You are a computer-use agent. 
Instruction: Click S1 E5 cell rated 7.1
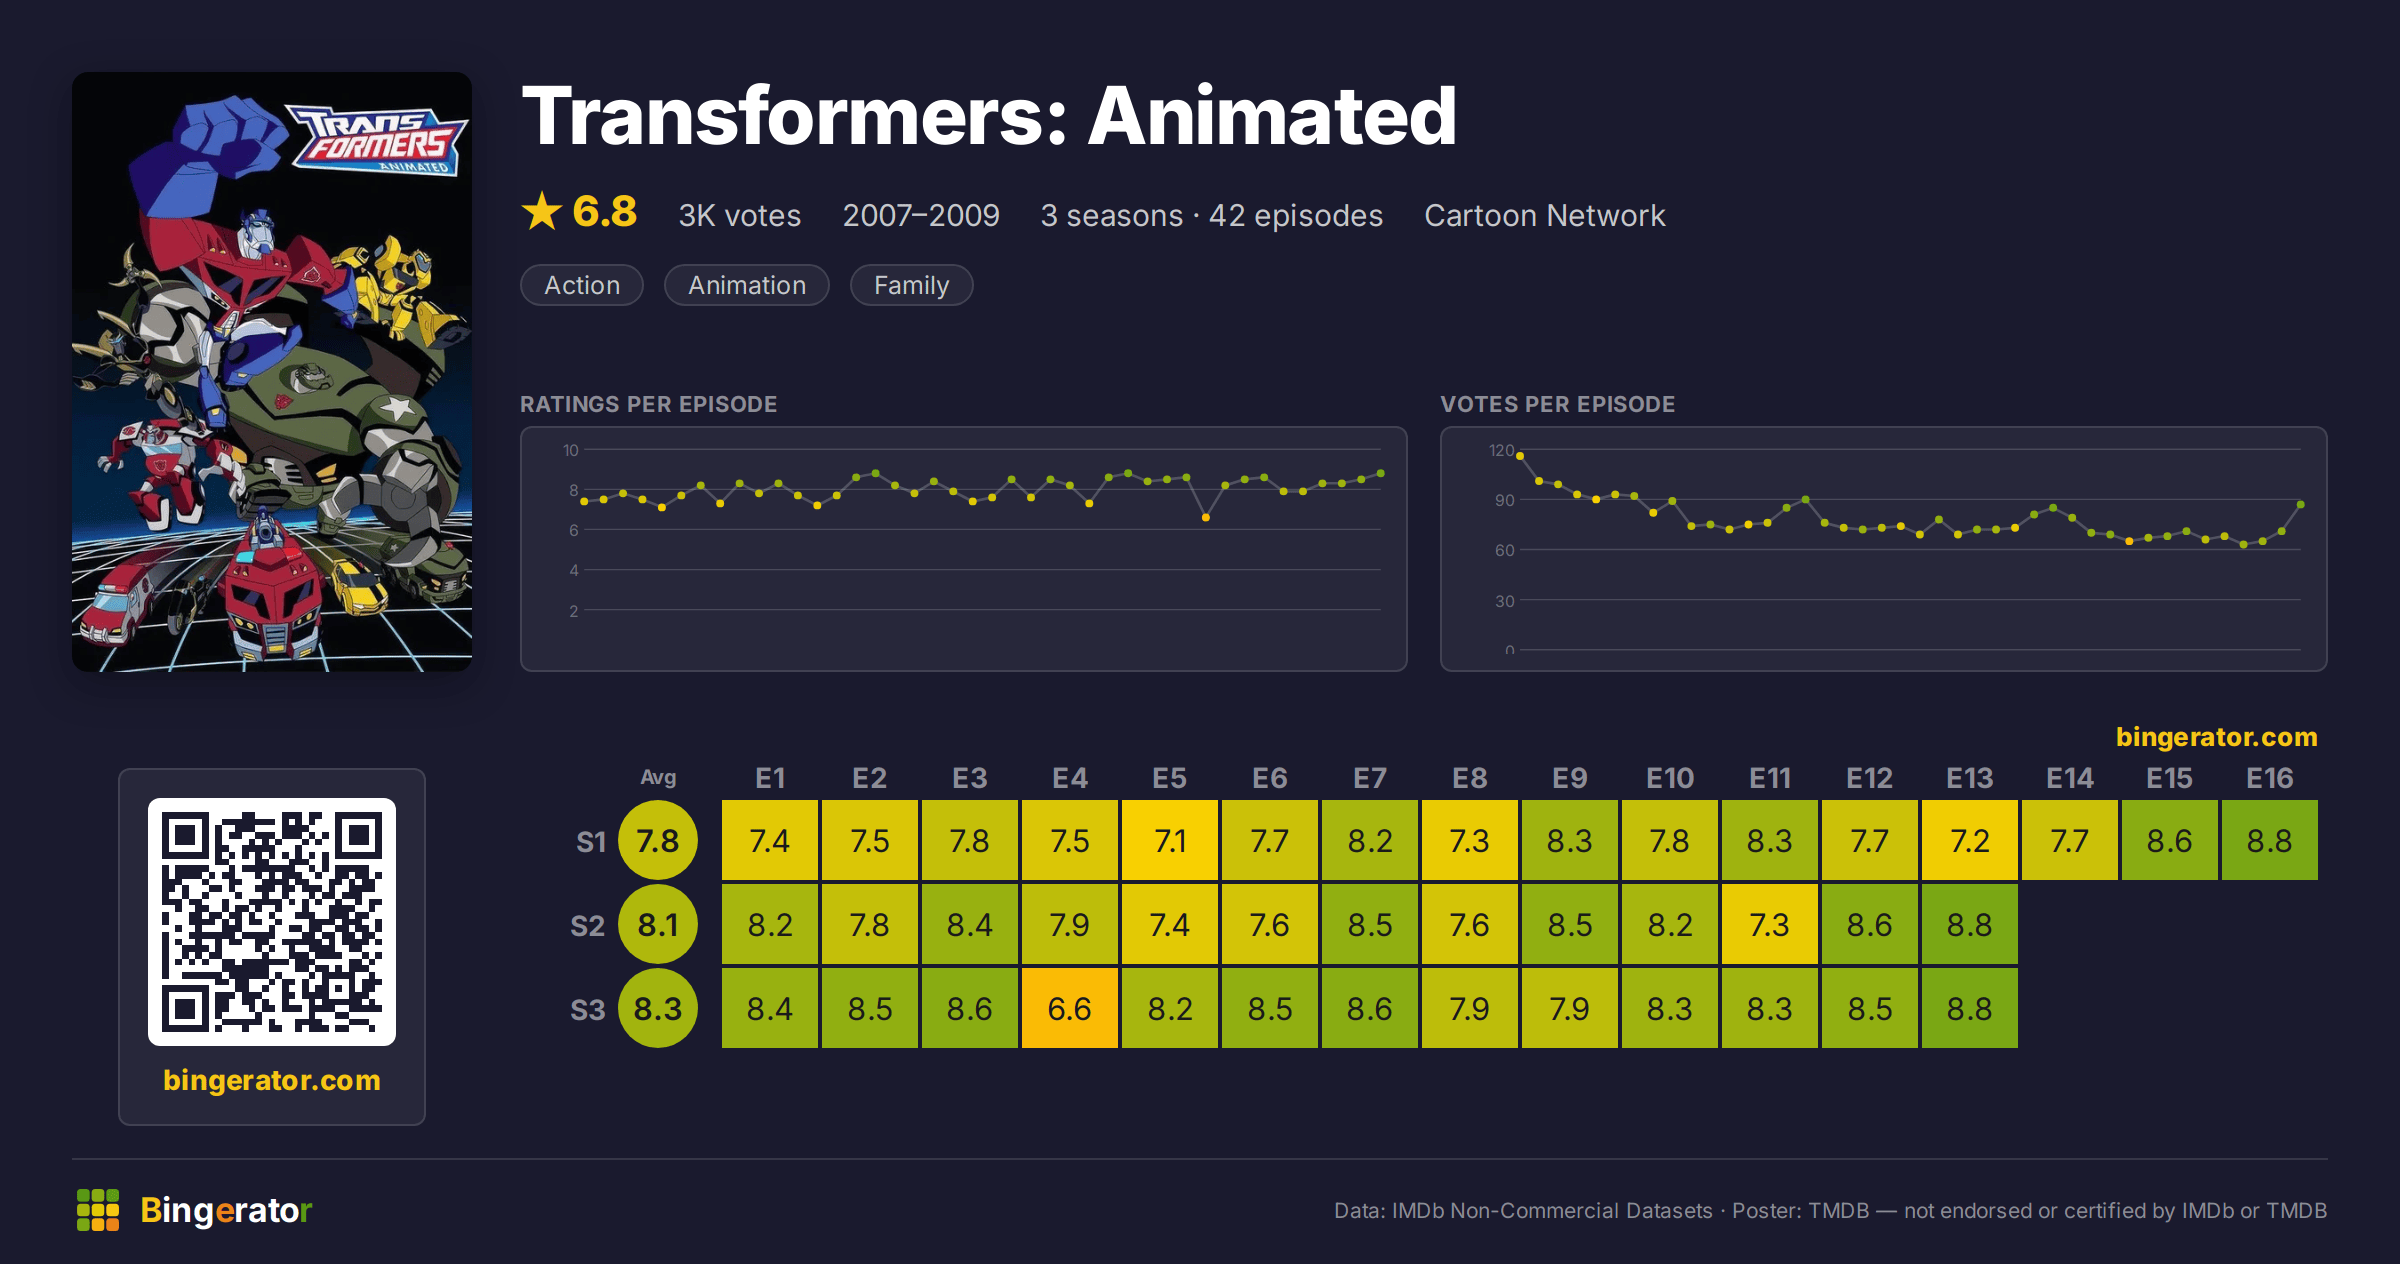1170,840
